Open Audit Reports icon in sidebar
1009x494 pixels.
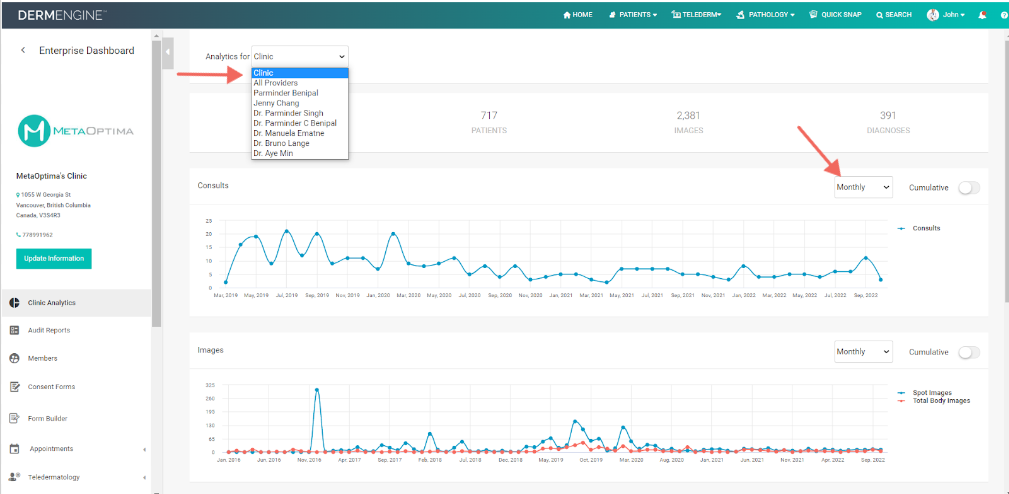pos(14,330)
